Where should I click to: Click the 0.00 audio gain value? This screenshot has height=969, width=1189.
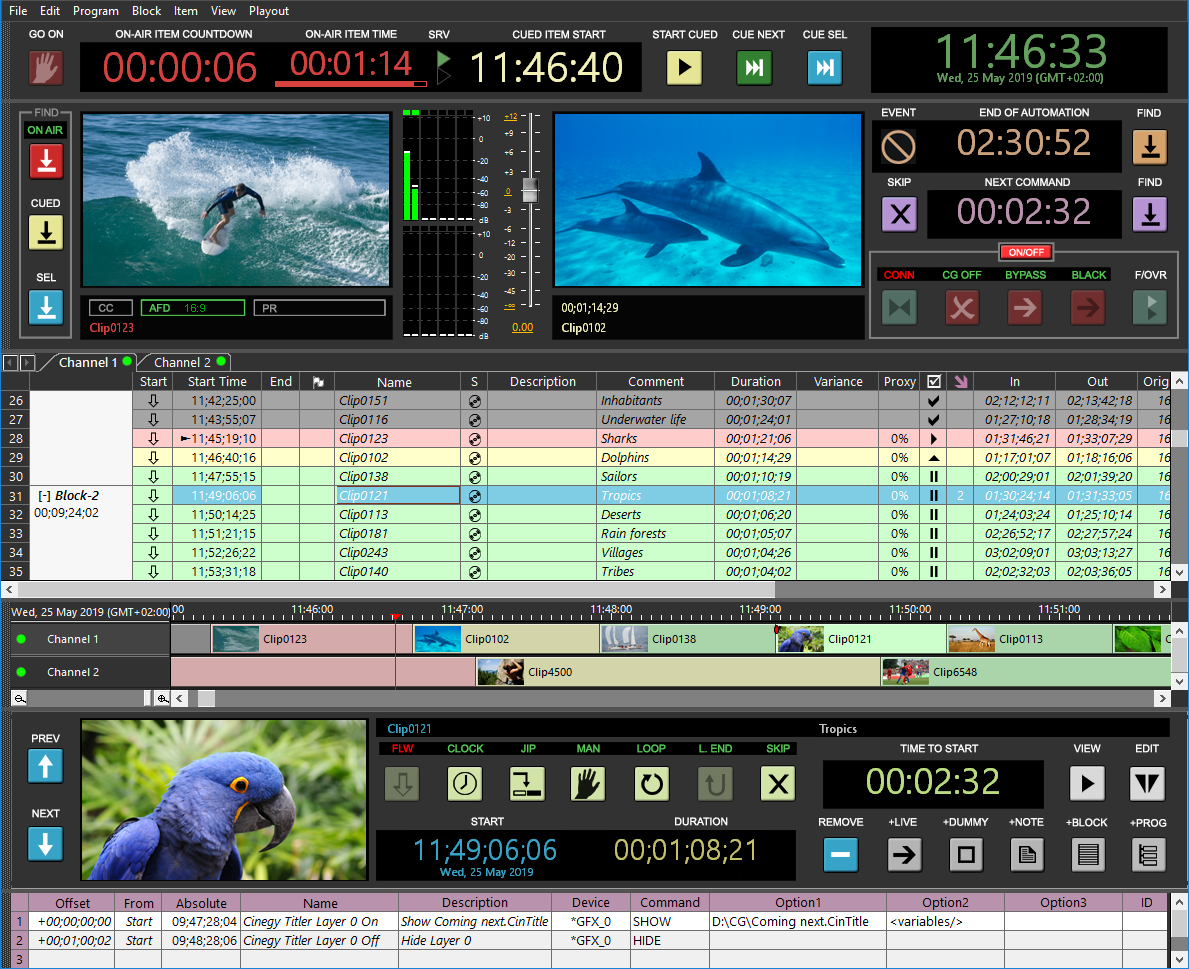pos(522,328)
